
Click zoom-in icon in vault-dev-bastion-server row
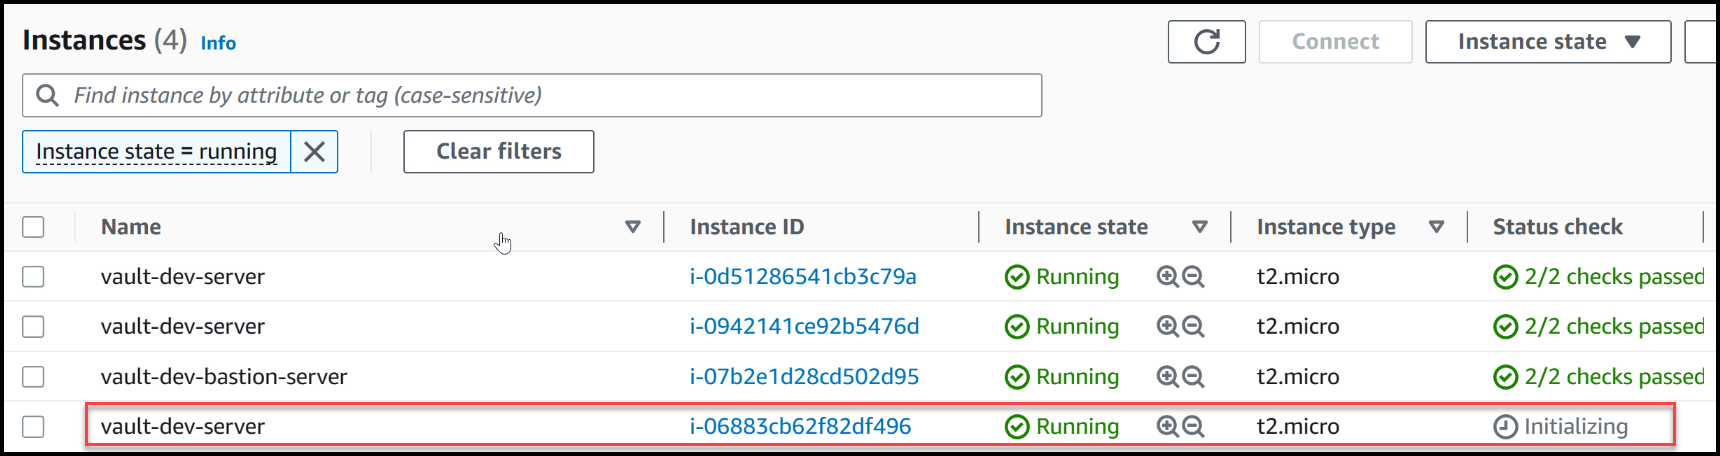[1167, 377]
